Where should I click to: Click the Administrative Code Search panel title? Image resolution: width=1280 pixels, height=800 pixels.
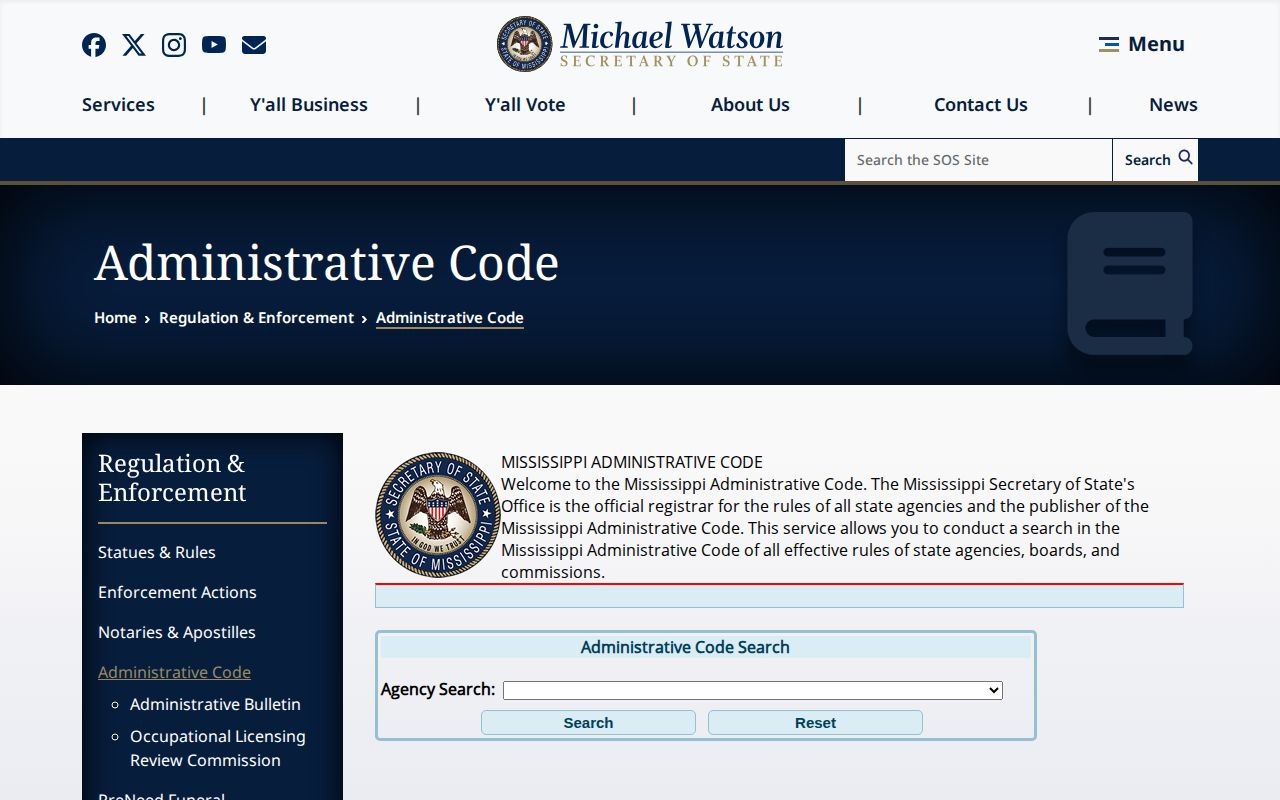tap(685, 647)
